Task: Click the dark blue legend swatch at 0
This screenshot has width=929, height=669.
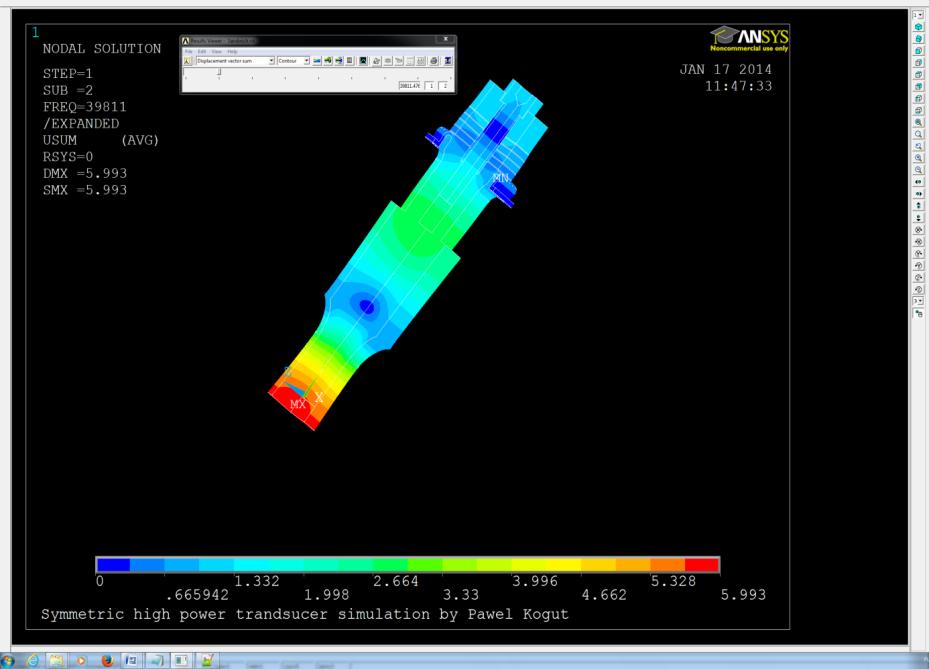Action: (113, 565)
